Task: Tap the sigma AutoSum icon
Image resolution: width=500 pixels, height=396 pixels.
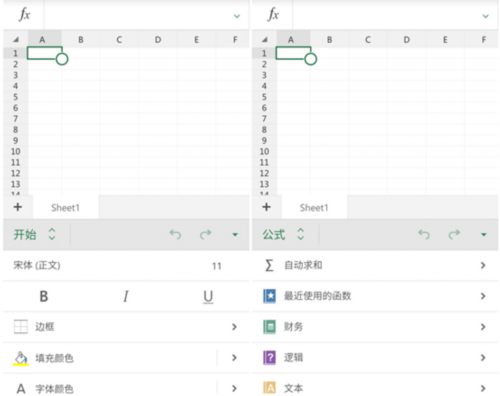Action: click(x=269, y=265)
